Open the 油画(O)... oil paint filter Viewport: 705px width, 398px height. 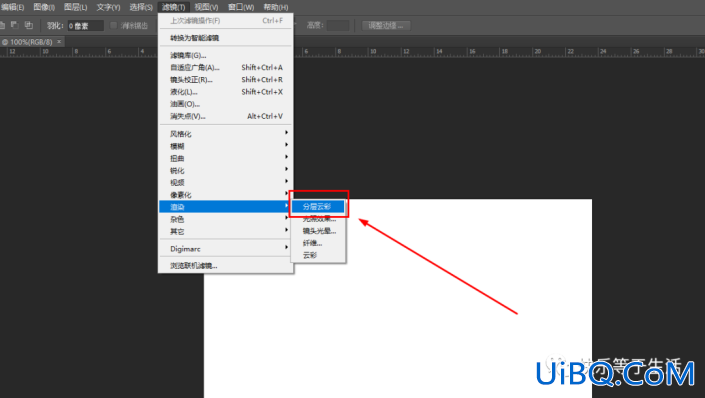226,104
